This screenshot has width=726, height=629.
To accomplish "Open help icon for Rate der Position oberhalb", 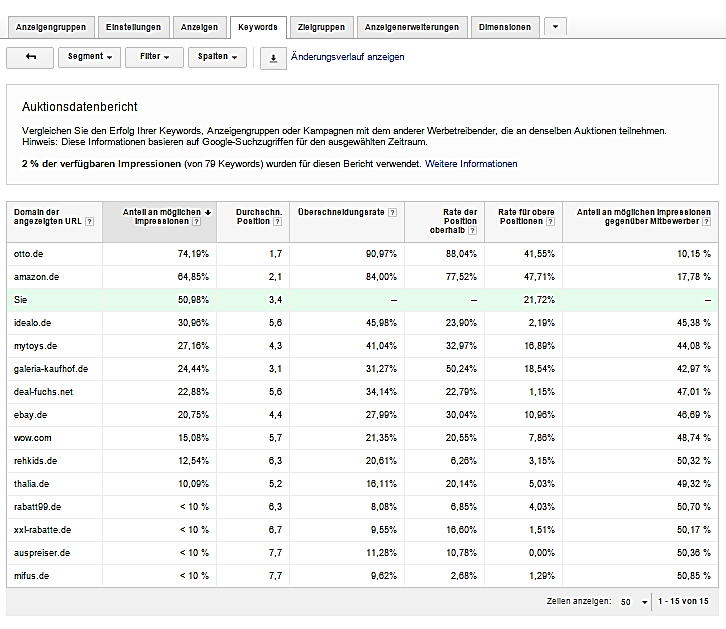I will pyautogui.click(x=472, y=231).
